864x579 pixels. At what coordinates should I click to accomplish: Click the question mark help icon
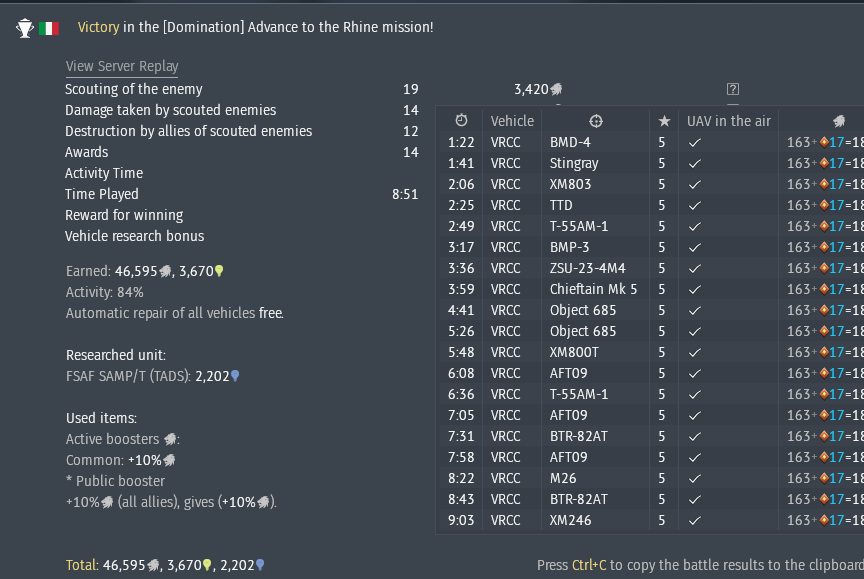click(x=733, y=89)
